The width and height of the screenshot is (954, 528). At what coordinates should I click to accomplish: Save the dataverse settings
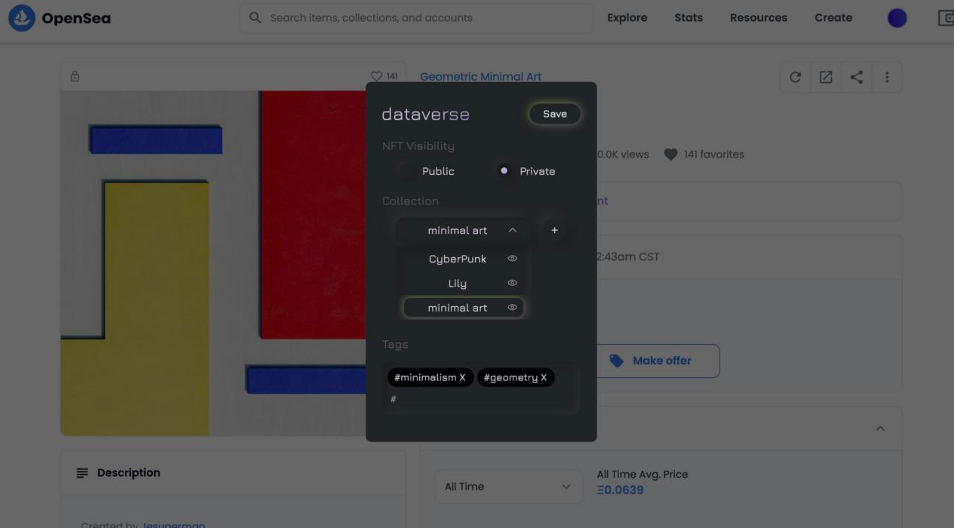554,114
